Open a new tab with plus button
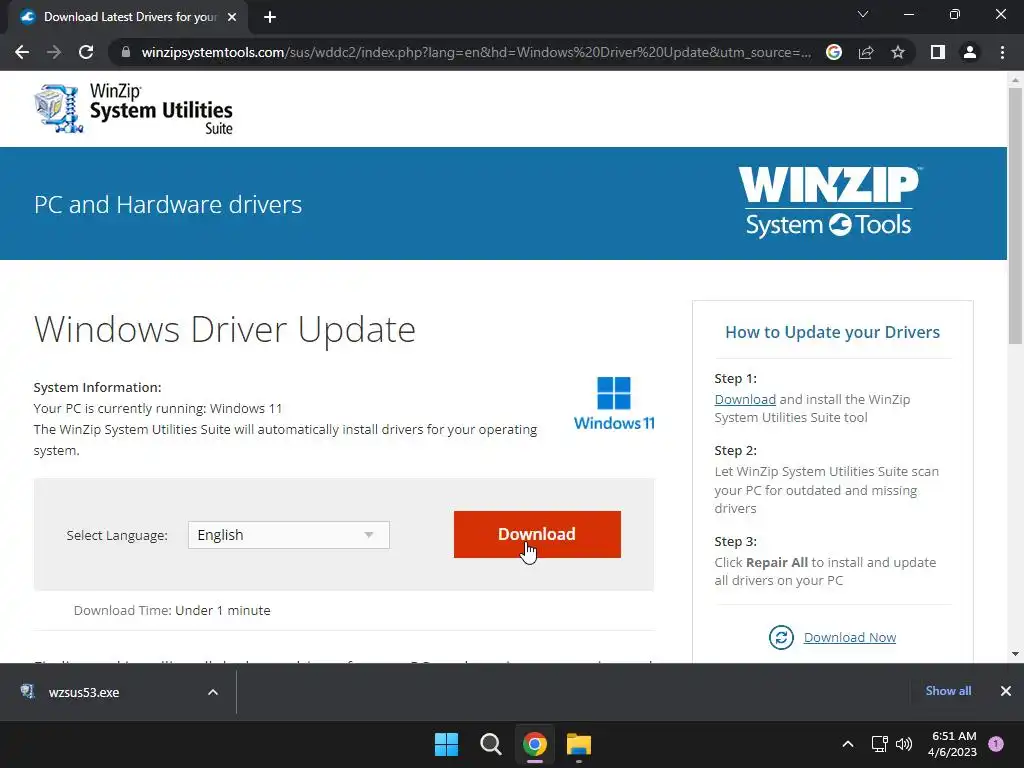This screenshot has height=768, width=1024. tap(270, 17)
